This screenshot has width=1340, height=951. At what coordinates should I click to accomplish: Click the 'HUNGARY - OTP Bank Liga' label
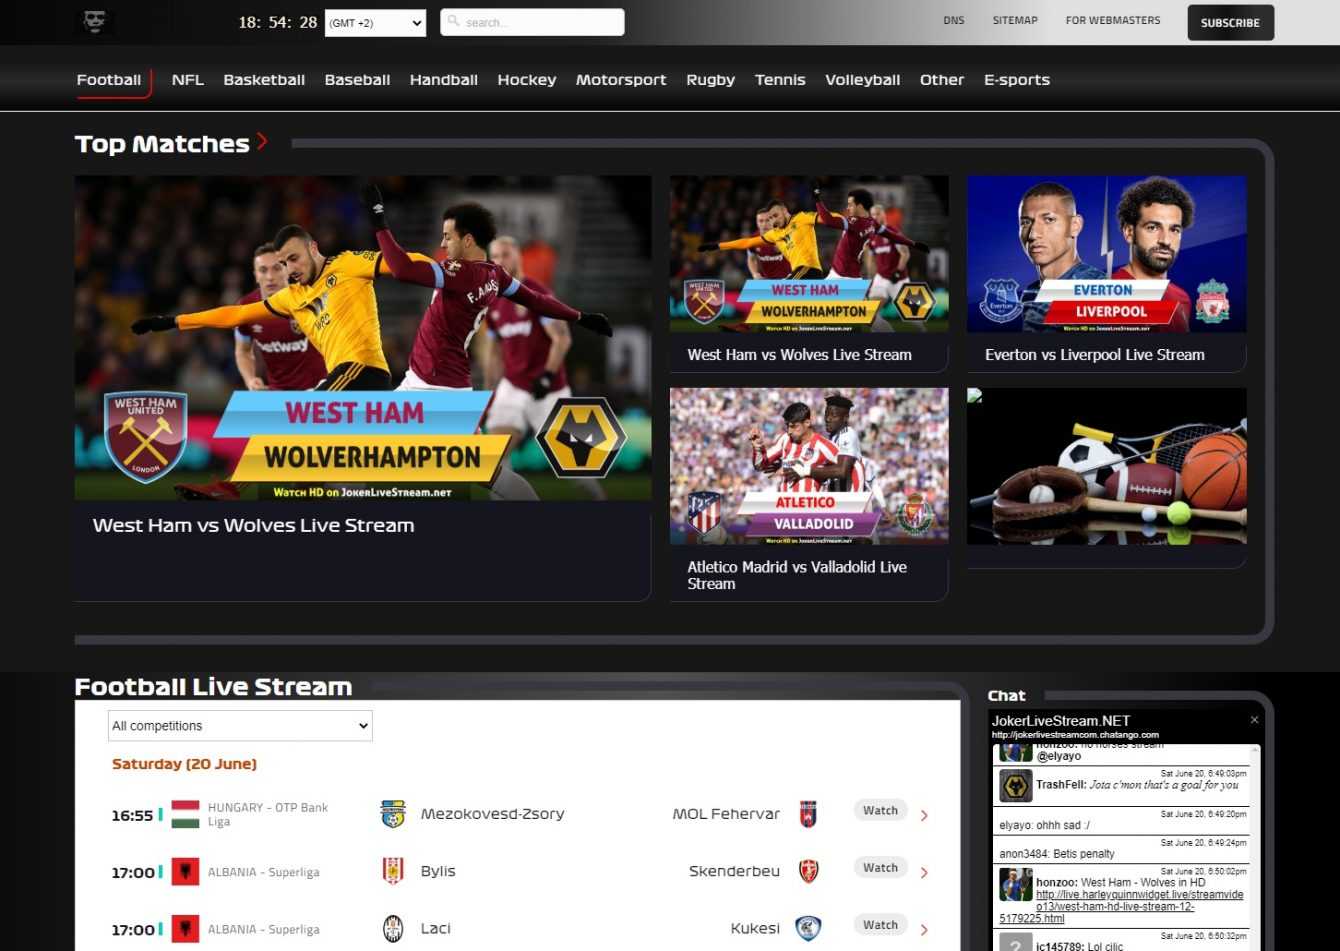(x=268, y=814)
